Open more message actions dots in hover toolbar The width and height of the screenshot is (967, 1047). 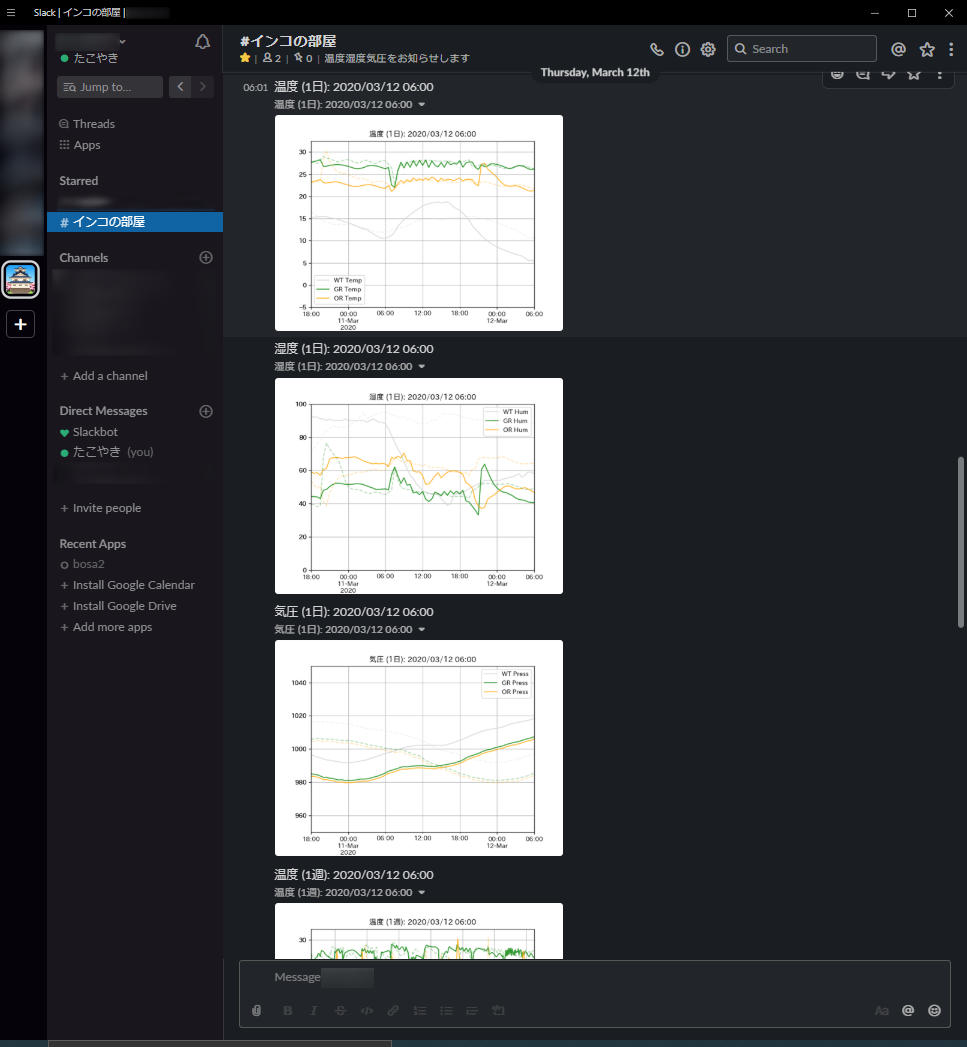point(939,74)
